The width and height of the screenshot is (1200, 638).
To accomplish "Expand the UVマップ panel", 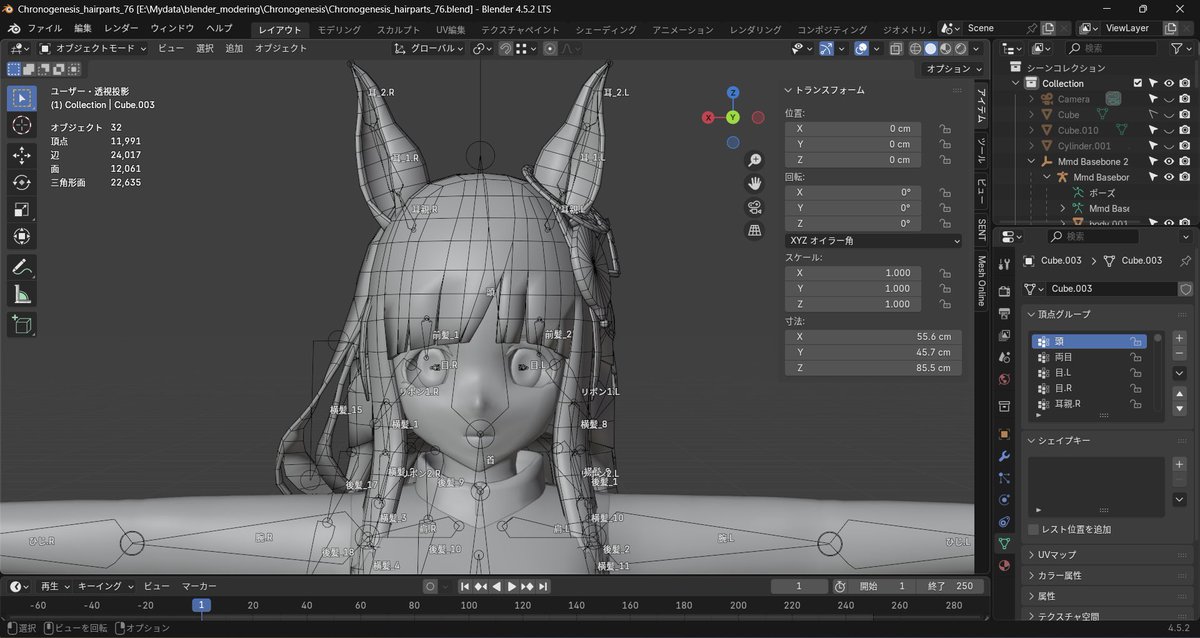I will click(1056, 554).
